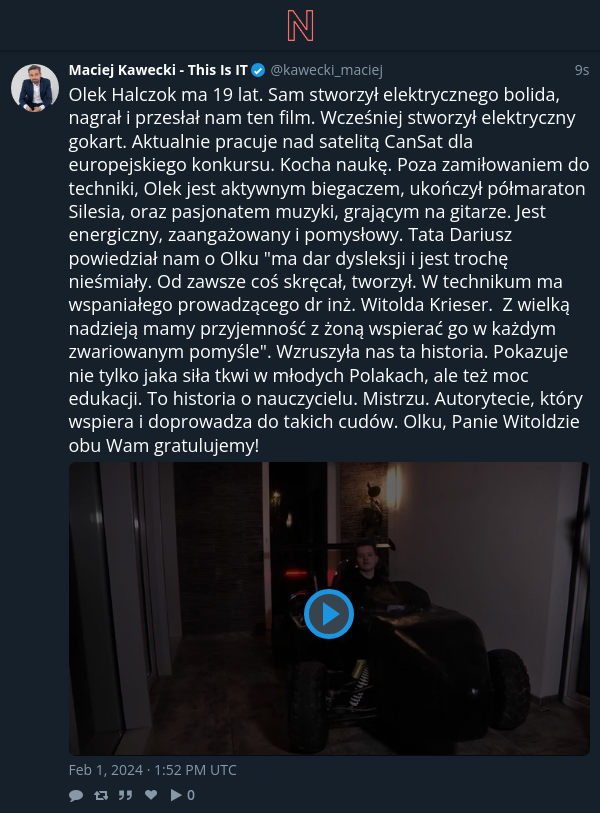Open the Nitter home logo

click(300, 26)
